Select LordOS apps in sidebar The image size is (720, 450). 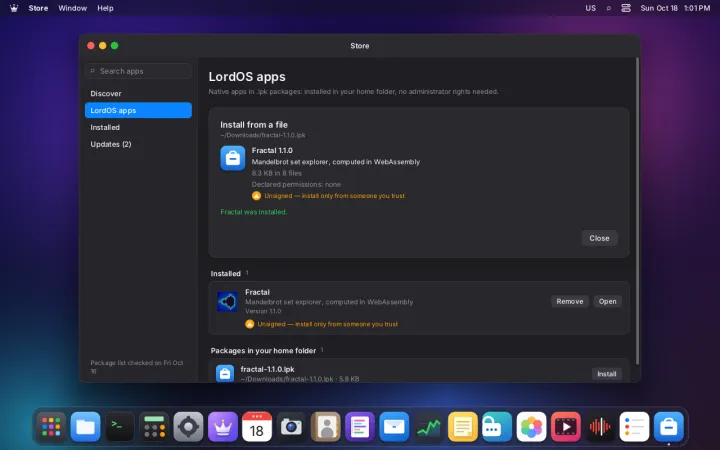pyautogui.click(x=138, y=110)
